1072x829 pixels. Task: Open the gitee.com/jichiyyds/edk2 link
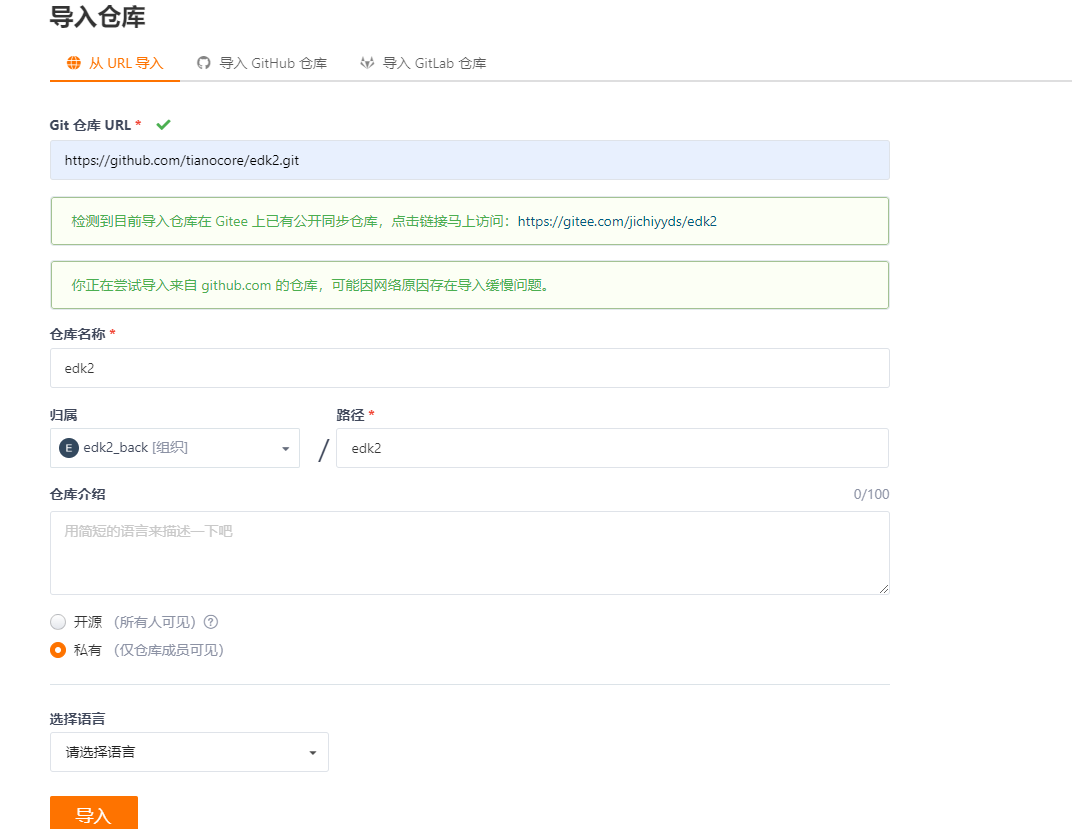pyautogui.click(x=617, y=221)
